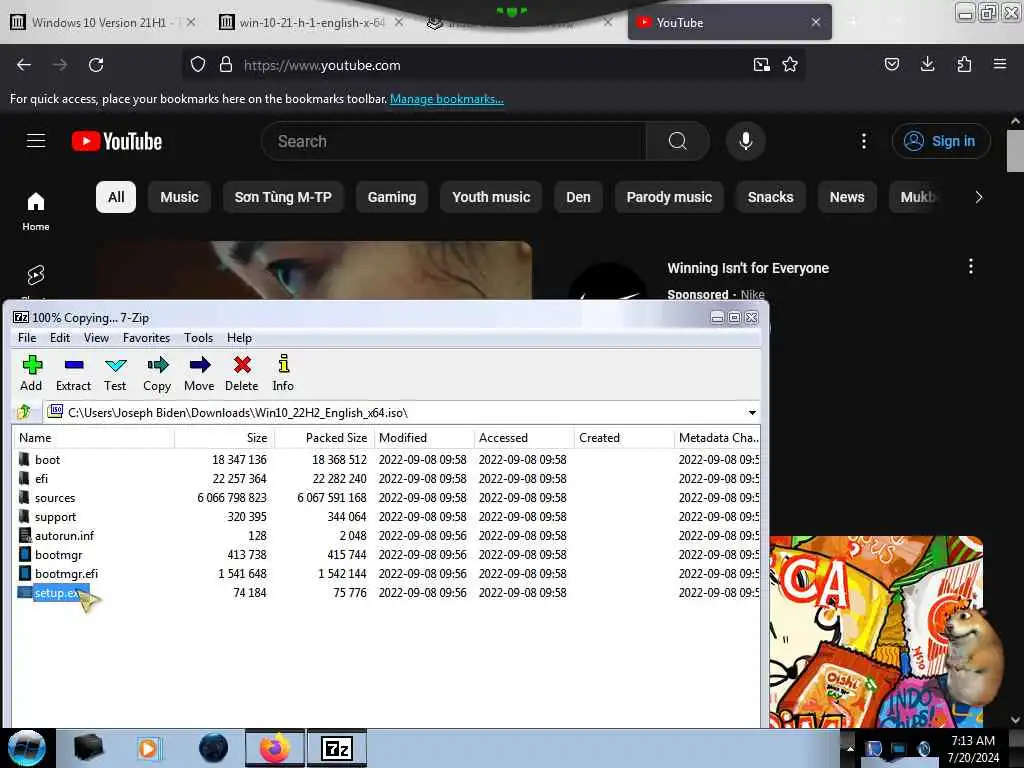This screenshot has height=768, width=1024.
Task: Extract files with the Extract icon
Action: tap(73, 374)
